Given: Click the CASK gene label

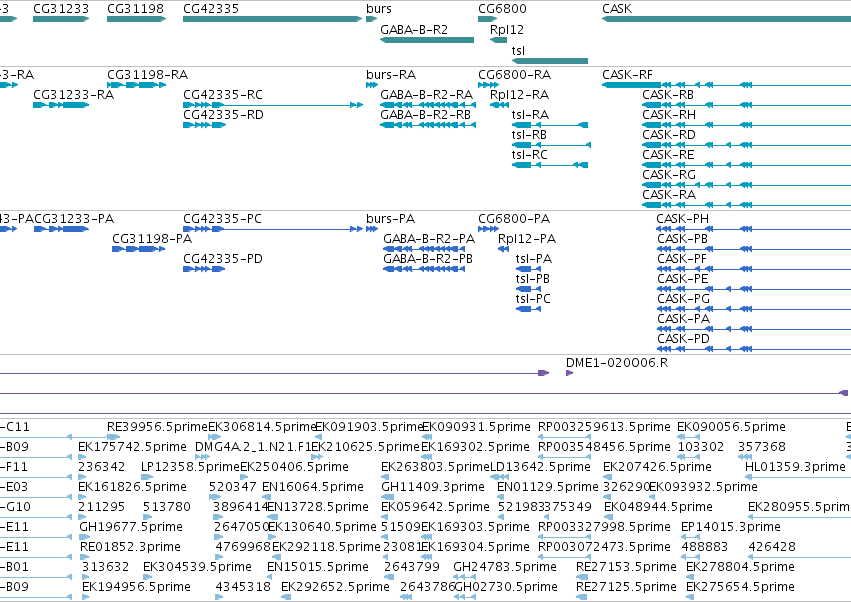Looking at the screenshot, I should click(x=617, y=9).
